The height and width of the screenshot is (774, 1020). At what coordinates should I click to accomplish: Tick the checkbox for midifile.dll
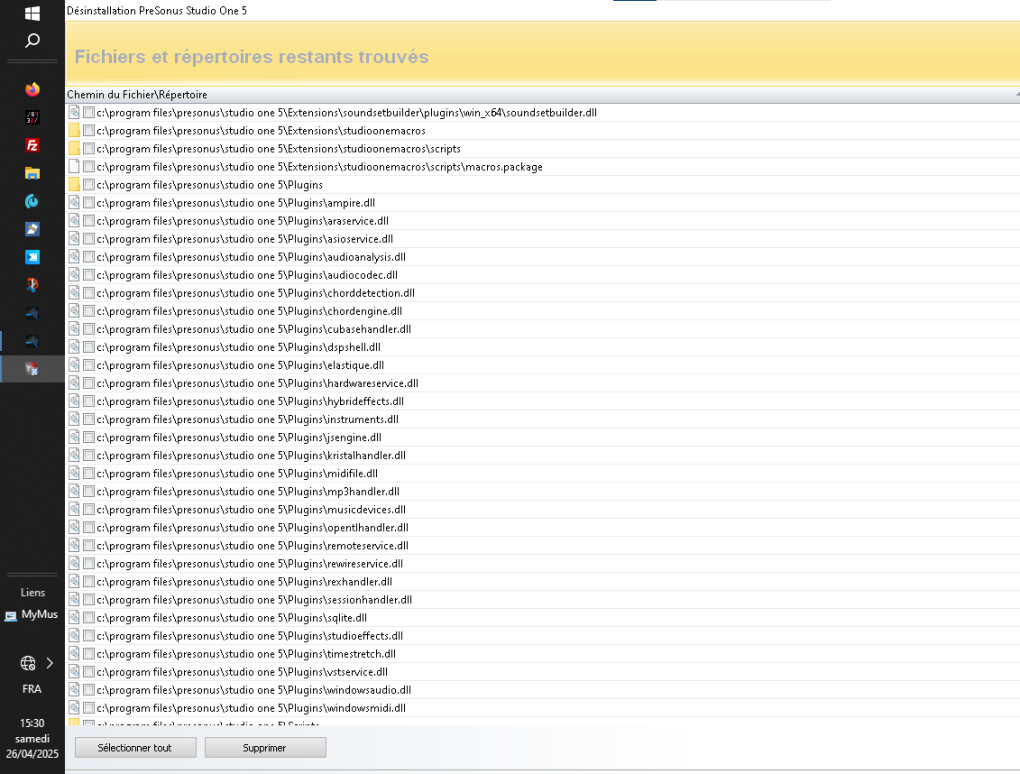(x=88, y=474)
